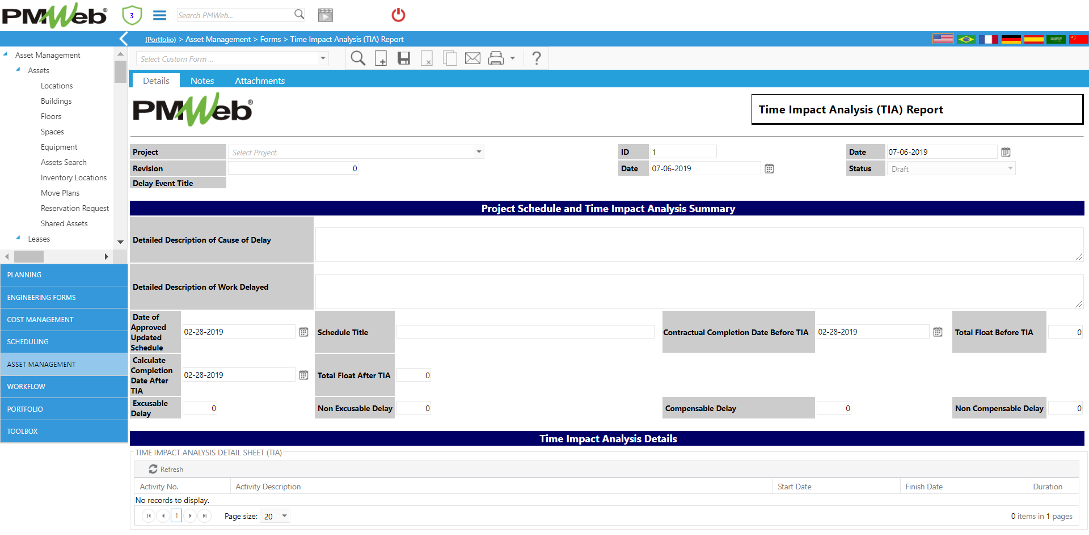Open calendar for Contractual Completion Date Before TIA
Viewport: 1089px width, 535px height.
(938, 332)
